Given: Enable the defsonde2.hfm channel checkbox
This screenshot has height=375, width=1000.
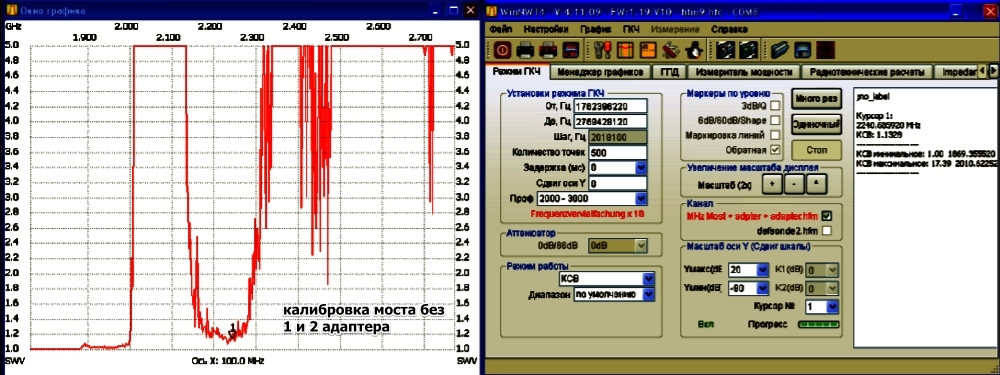Looking at the screenshot, I should coord(827,230).
